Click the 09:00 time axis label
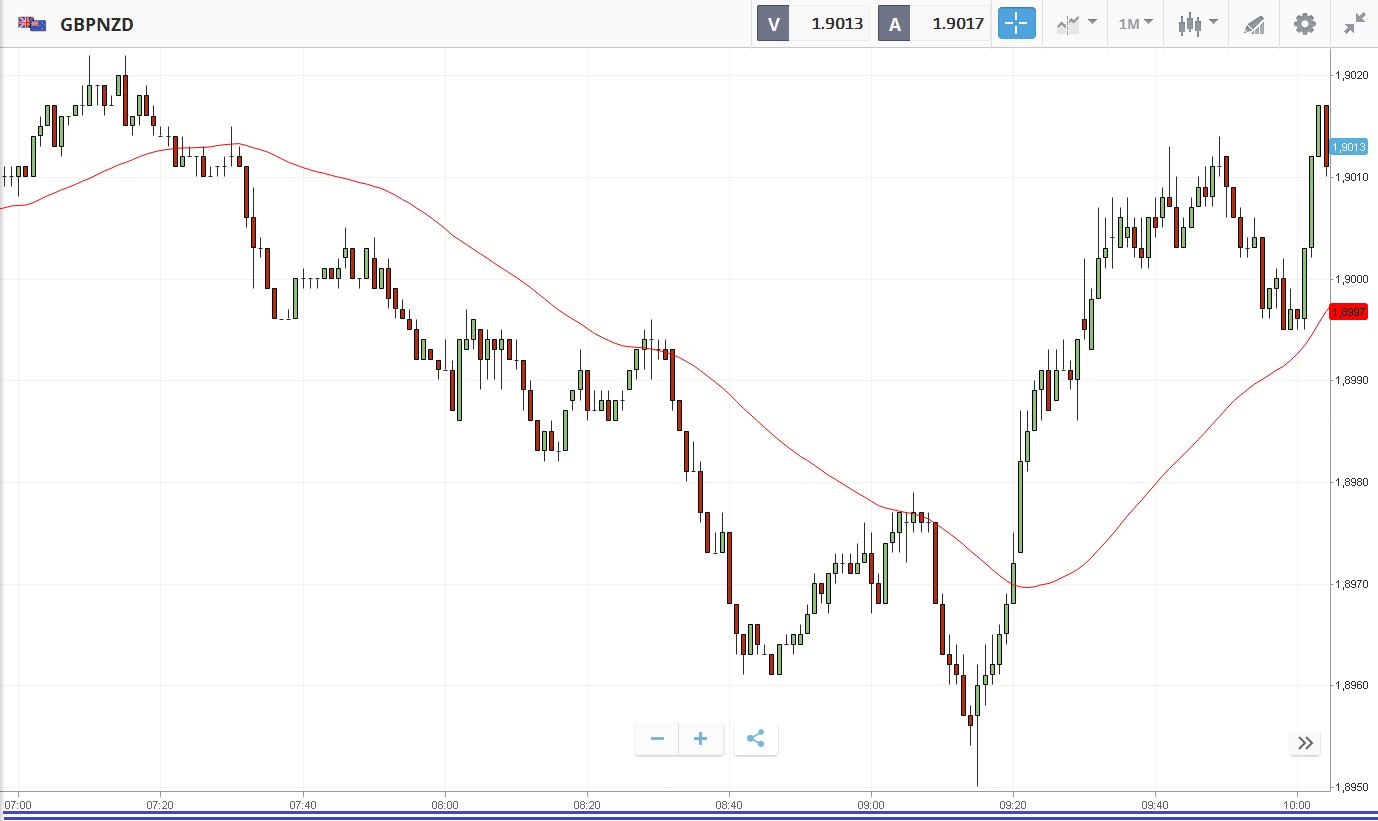The width and height of the screenshot is (1378, 821). click(871, 805)
